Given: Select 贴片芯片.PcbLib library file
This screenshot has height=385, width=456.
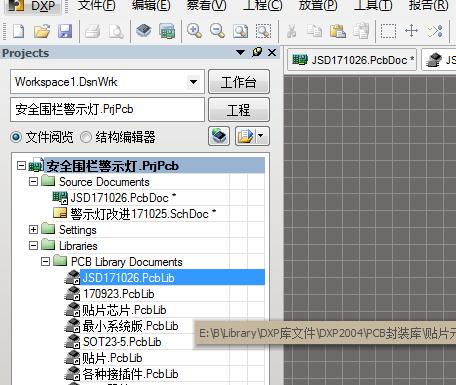Looking at the screenshot, I should (124, 310).
